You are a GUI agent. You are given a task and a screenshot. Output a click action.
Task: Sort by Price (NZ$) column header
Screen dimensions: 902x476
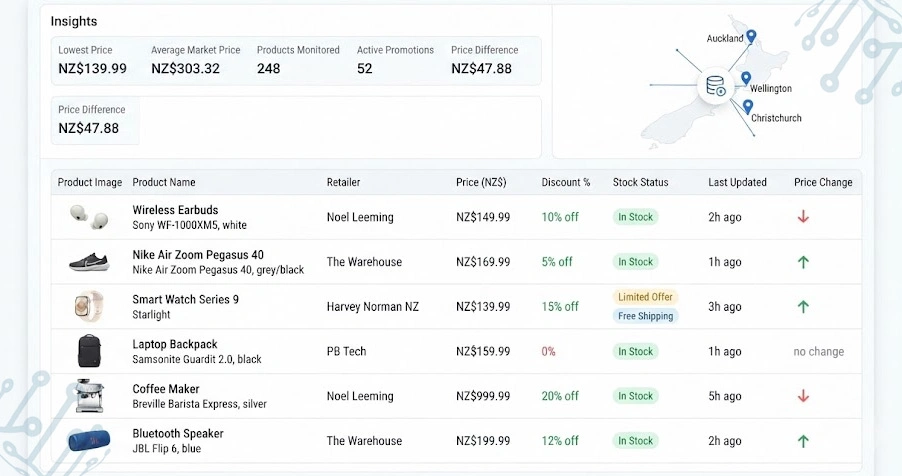click(481, 182)
